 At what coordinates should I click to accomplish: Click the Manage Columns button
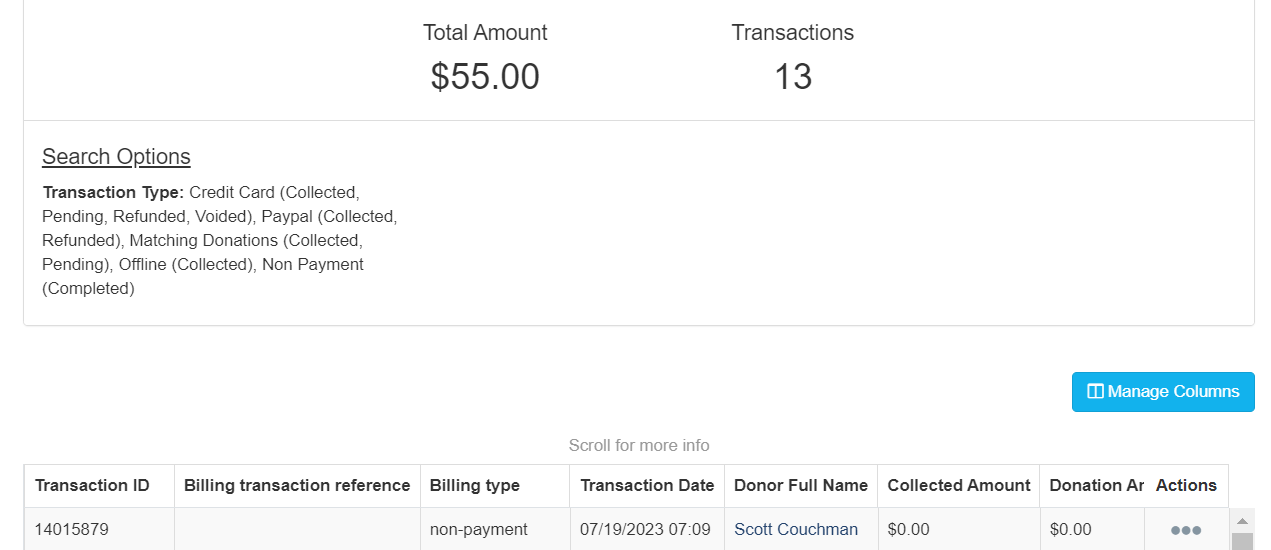point(1163,392)
